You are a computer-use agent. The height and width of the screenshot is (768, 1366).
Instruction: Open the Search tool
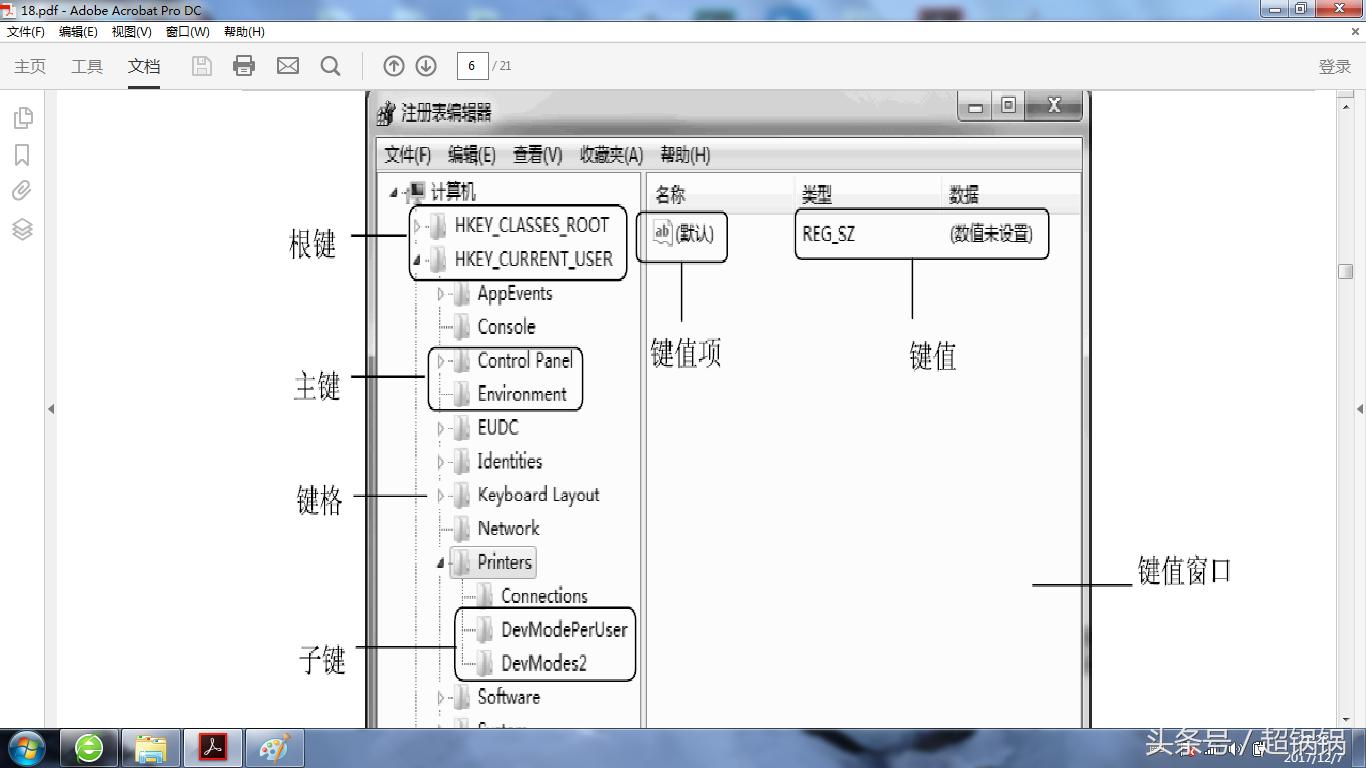pos(330,65)
